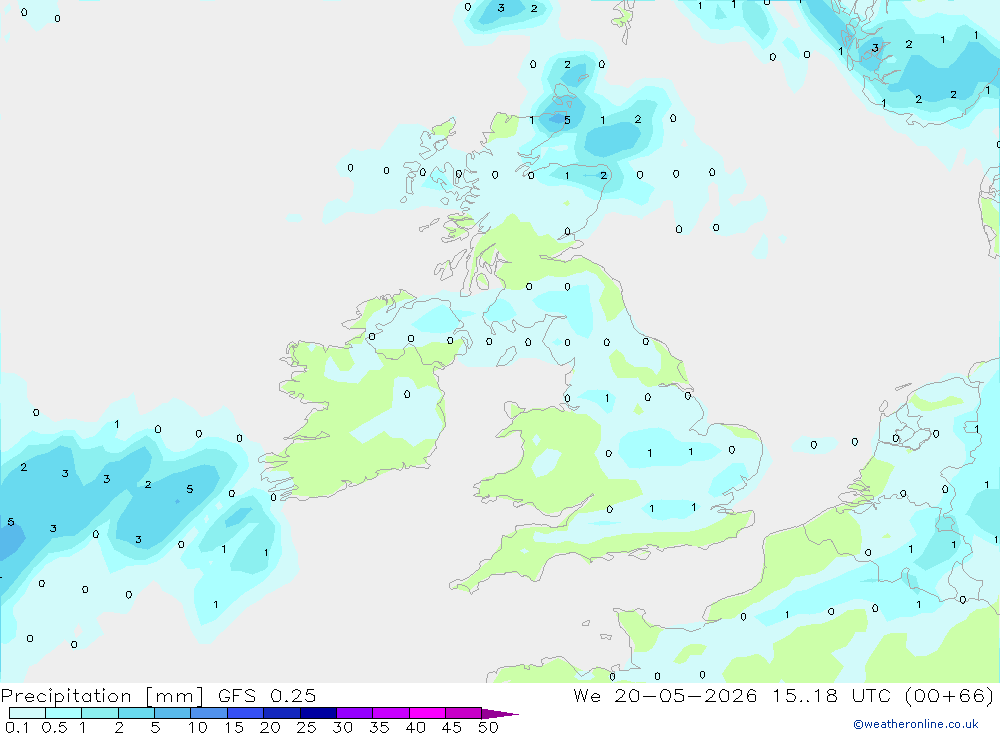
Task: Click the 20–25 mm dark blue swatch
Action: pos(281,713)
